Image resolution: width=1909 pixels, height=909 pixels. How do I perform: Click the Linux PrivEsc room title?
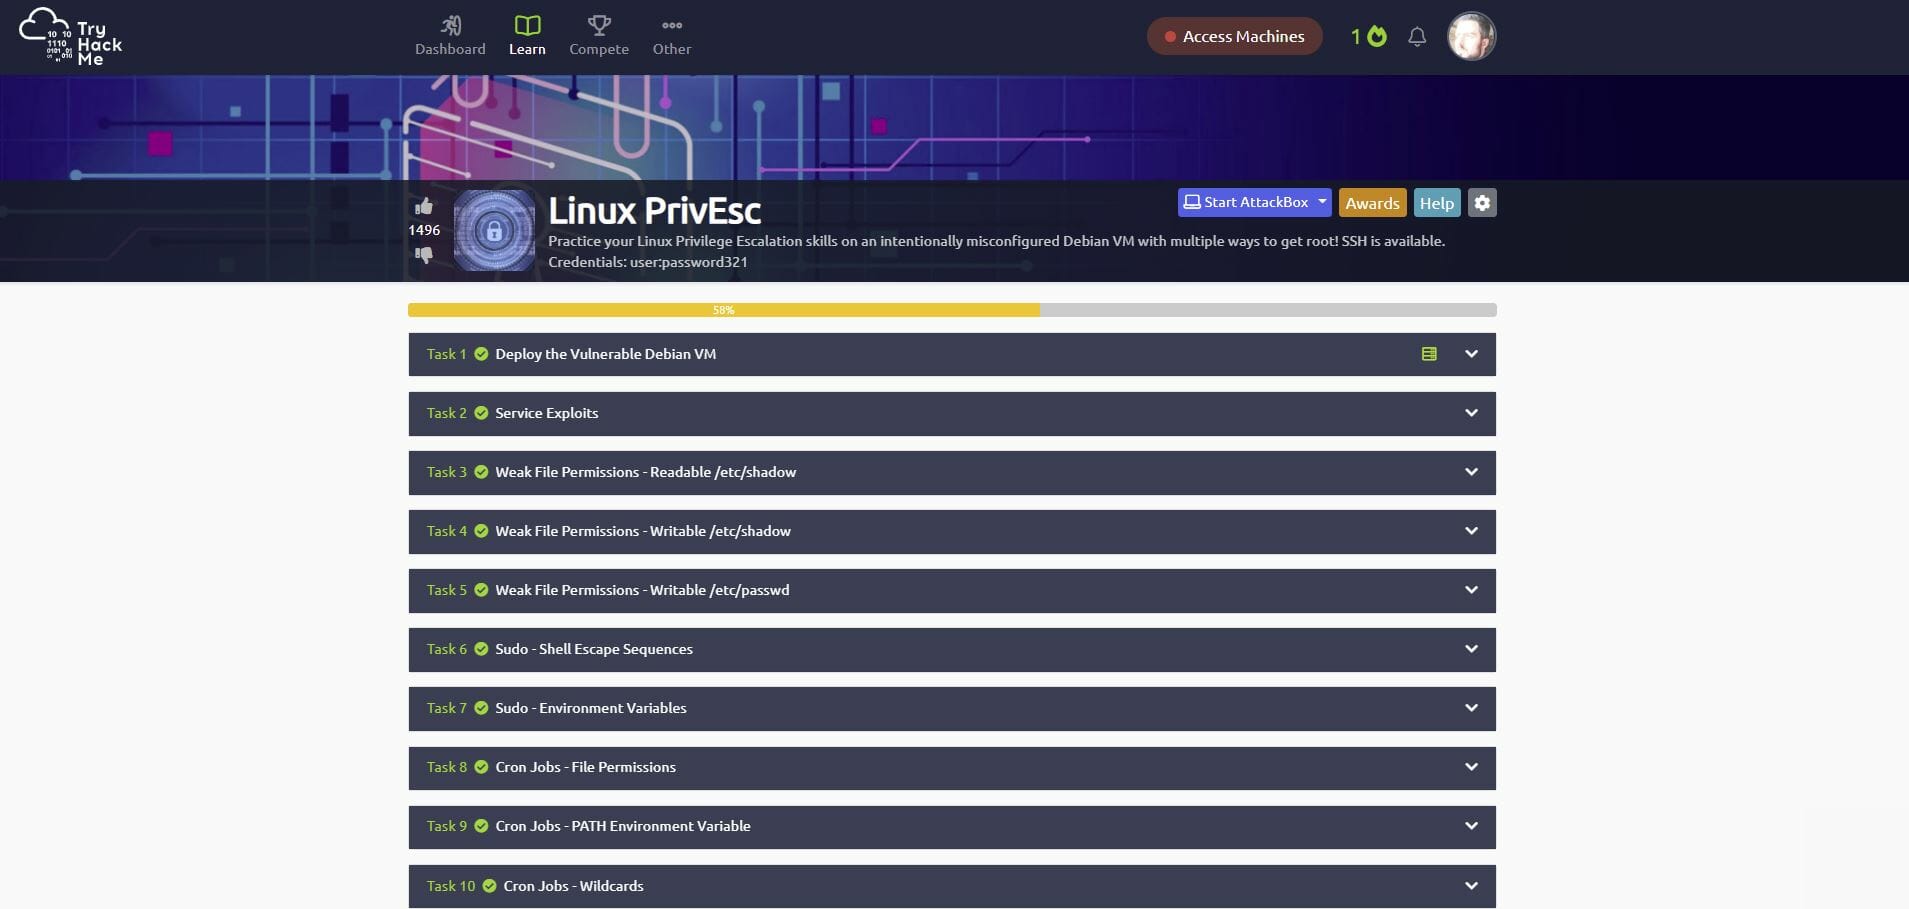pos(654,211)
